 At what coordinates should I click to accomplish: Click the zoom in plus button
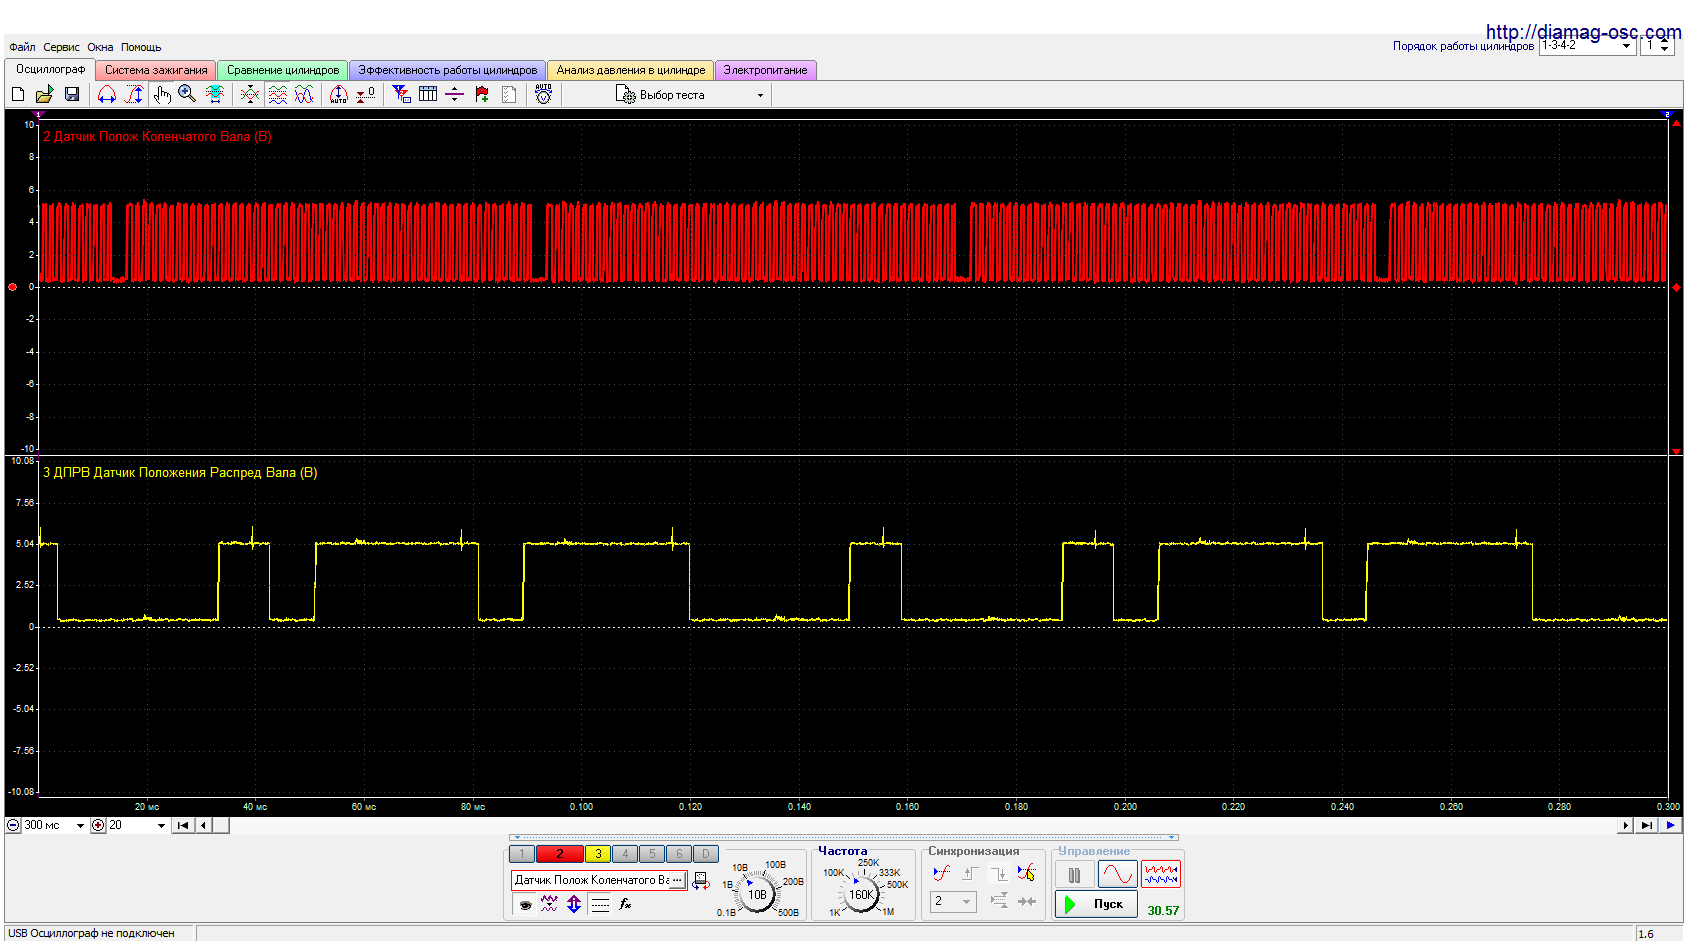click(x=98, y=826)
